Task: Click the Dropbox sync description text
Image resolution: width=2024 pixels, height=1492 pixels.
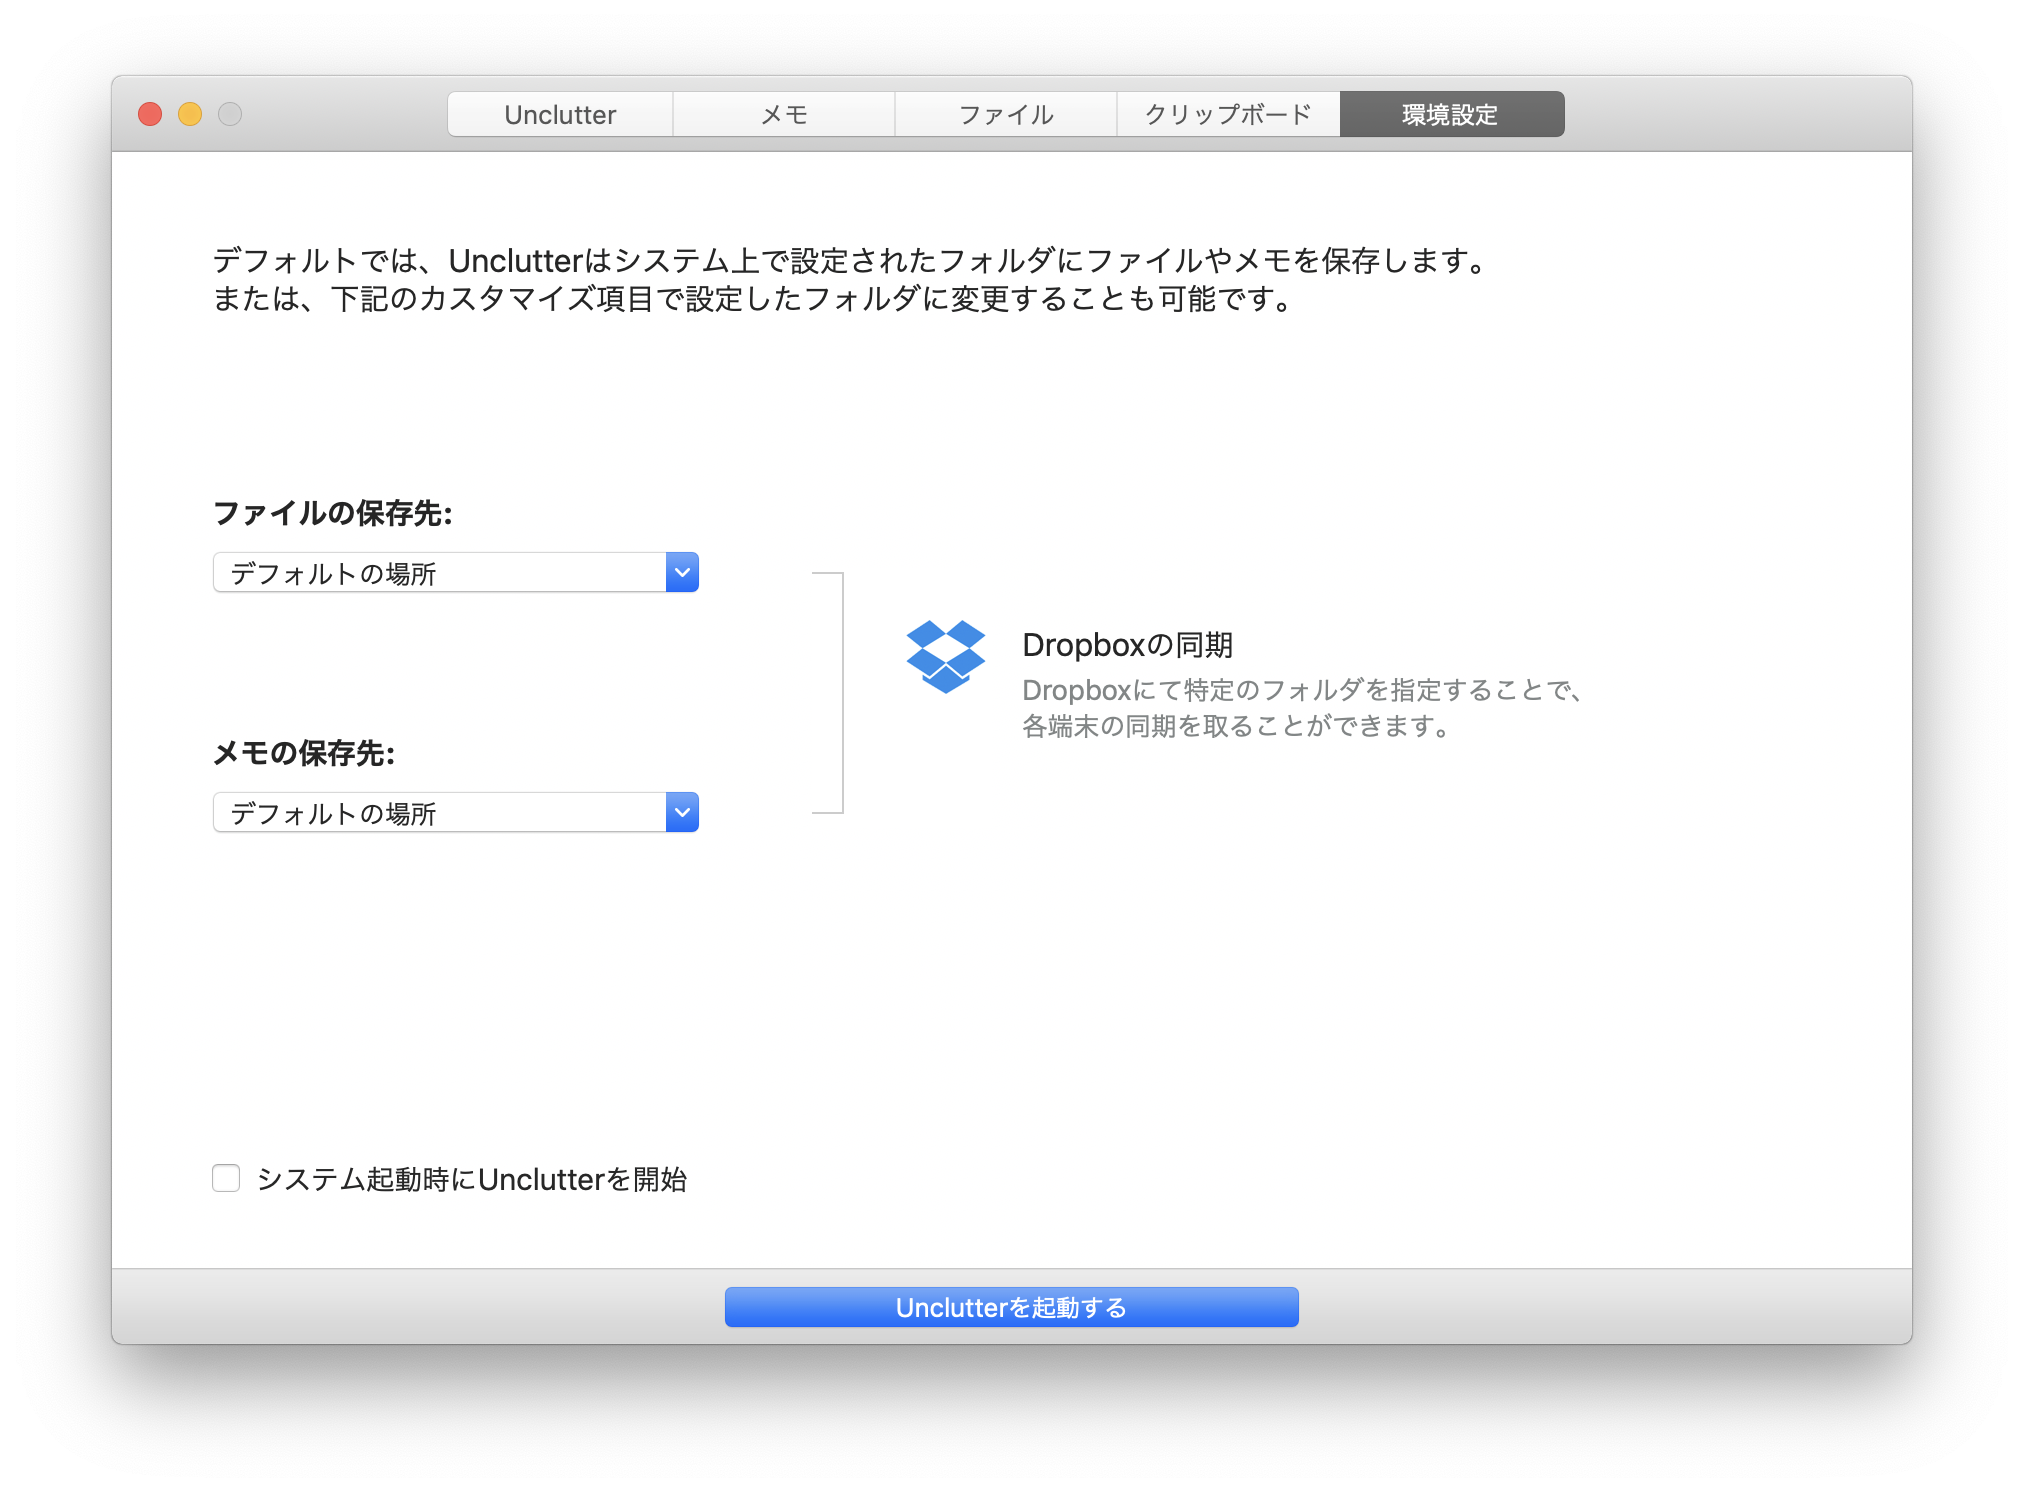Action: click(1300, 708)
